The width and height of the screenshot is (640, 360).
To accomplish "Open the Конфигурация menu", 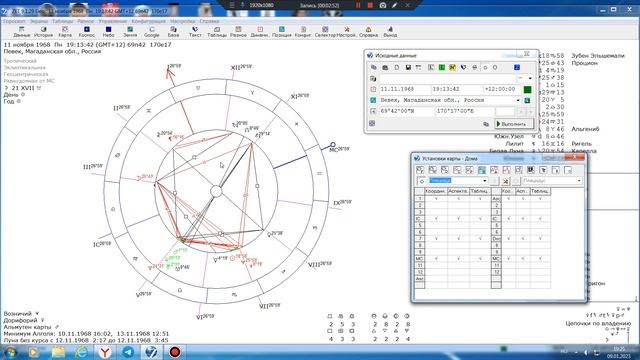I will pyautogui.click(x=149, y=21).
